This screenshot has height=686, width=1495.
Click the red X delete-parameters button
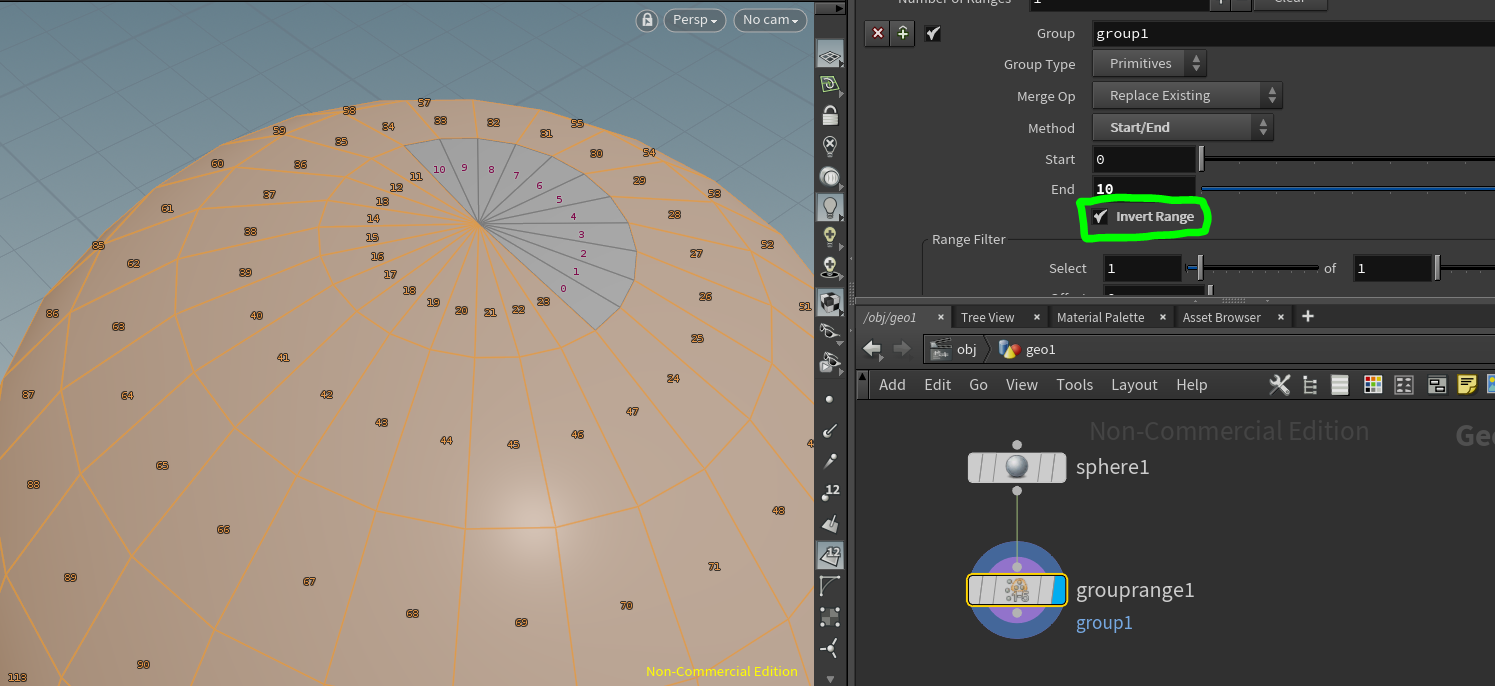[877, 33]
